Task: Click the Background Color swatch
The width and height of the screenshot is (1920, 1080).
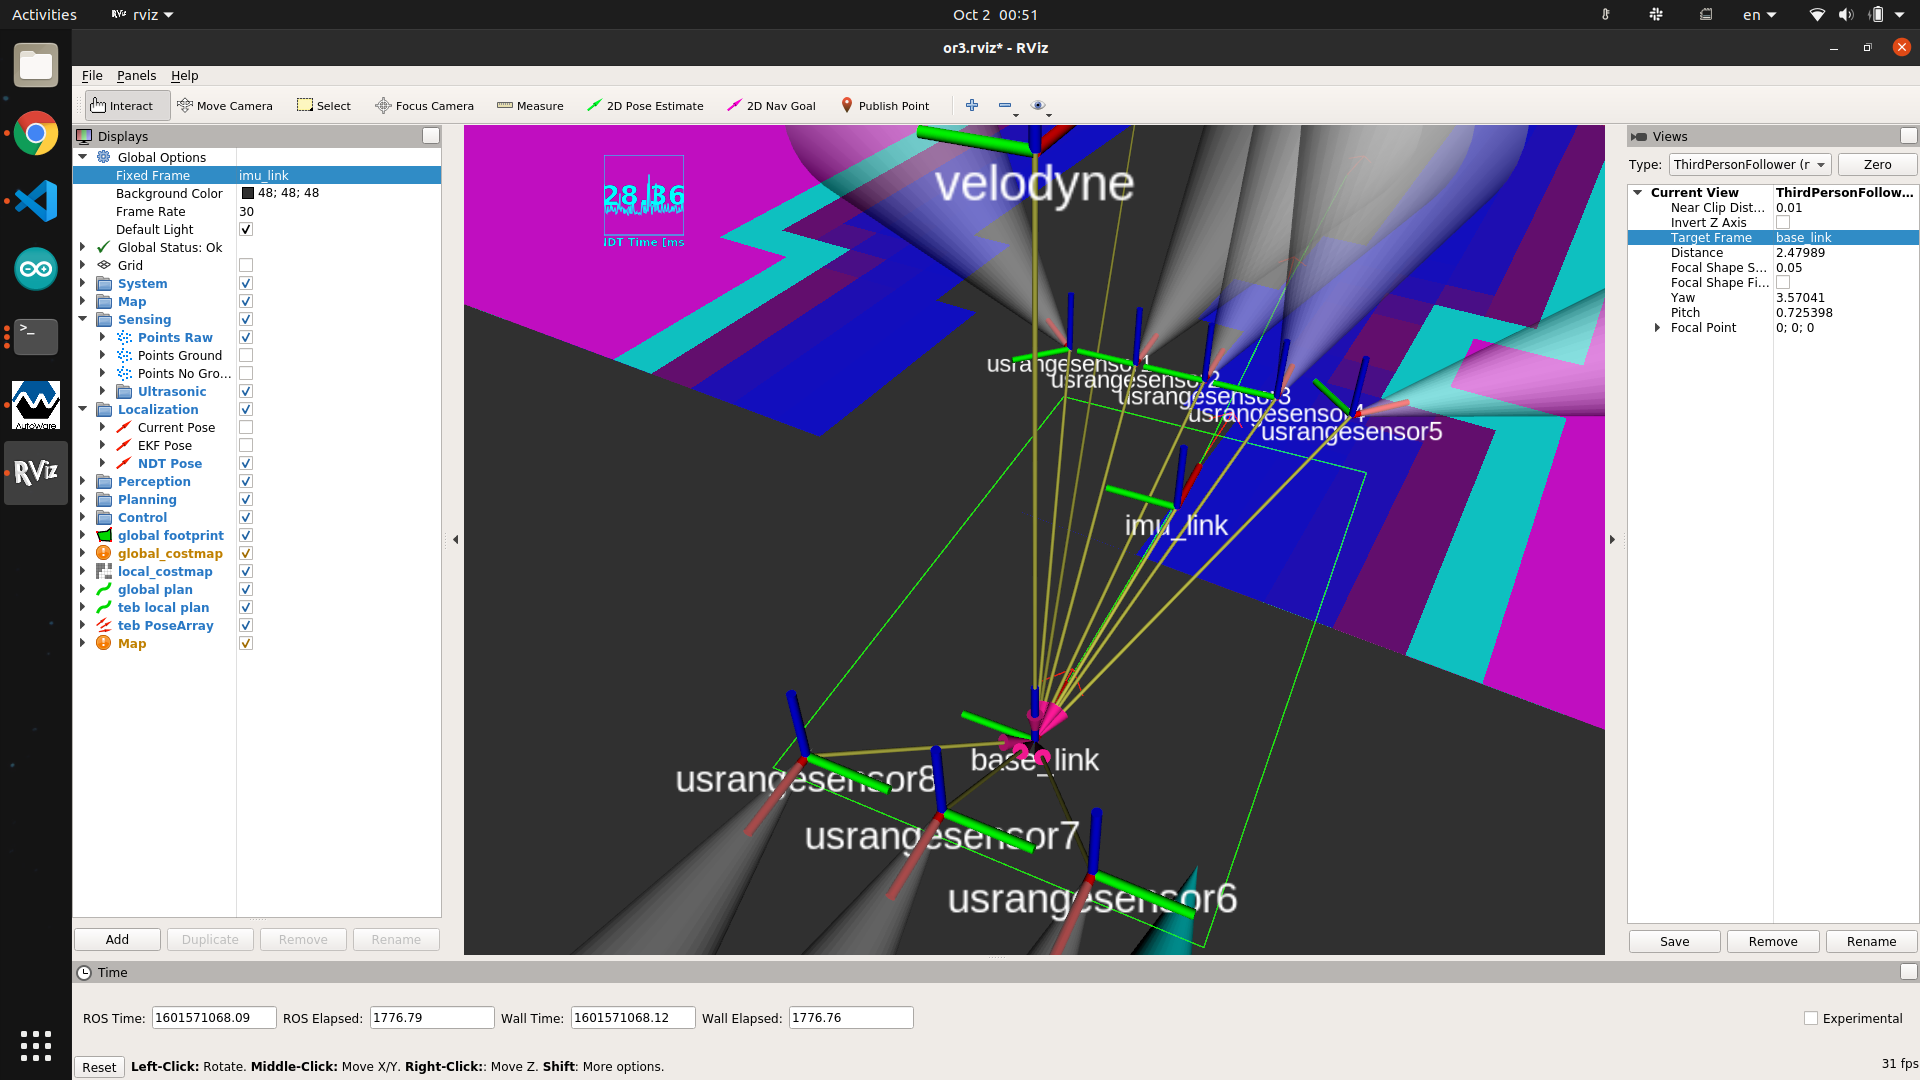Action: click(x=248, y=194)
